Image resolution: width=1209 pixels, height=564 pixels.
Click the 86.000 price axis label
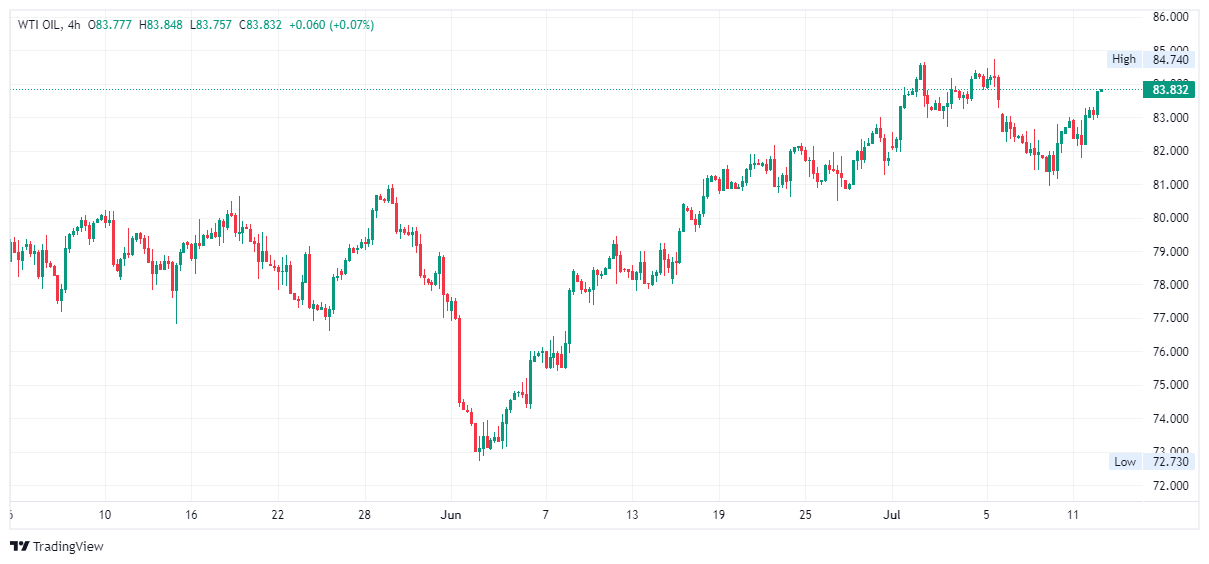(1170, 17)
